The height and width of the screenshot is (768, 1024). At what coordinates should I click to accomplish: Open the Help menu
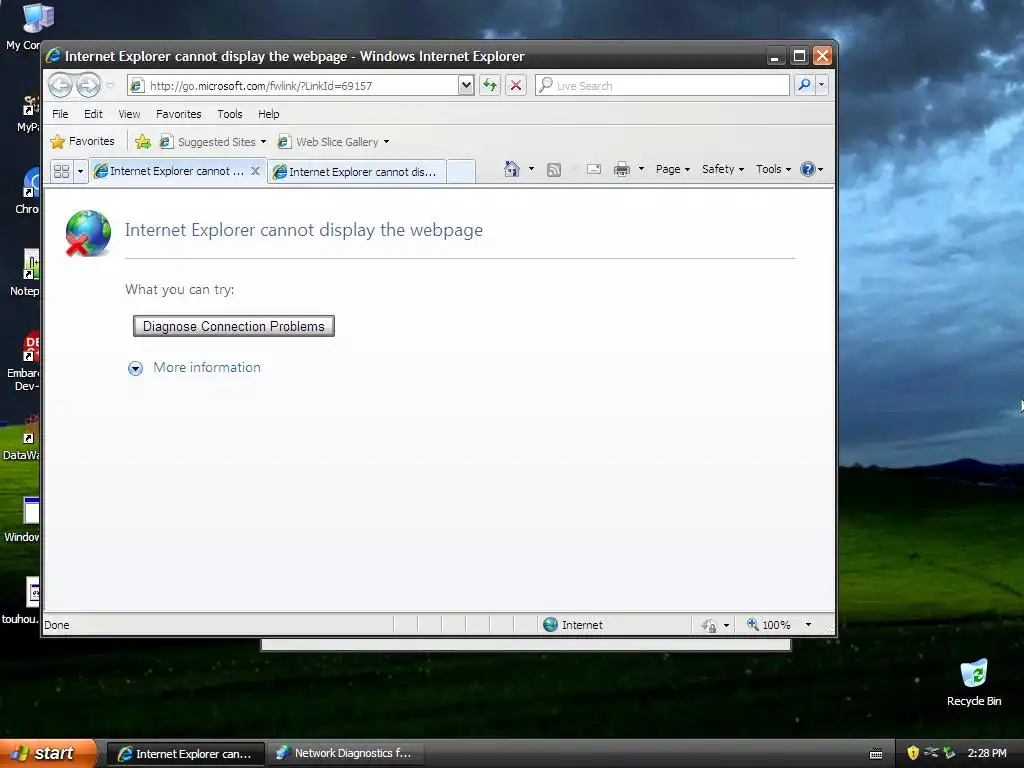tap(268, 114)
